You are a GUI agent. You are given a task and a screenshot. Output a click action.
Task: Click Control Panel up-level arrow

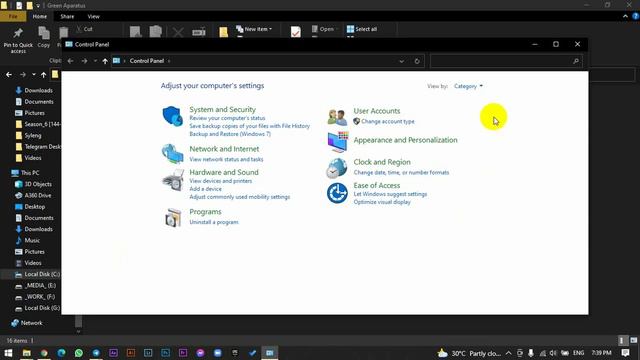pyautogui.click(x=105, y=61)
